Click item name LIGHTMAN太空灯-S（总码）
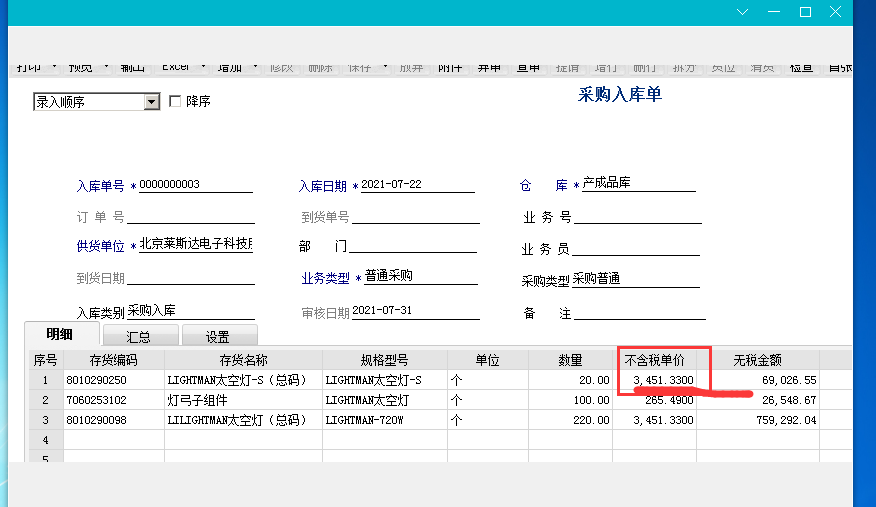 point(244,380)
